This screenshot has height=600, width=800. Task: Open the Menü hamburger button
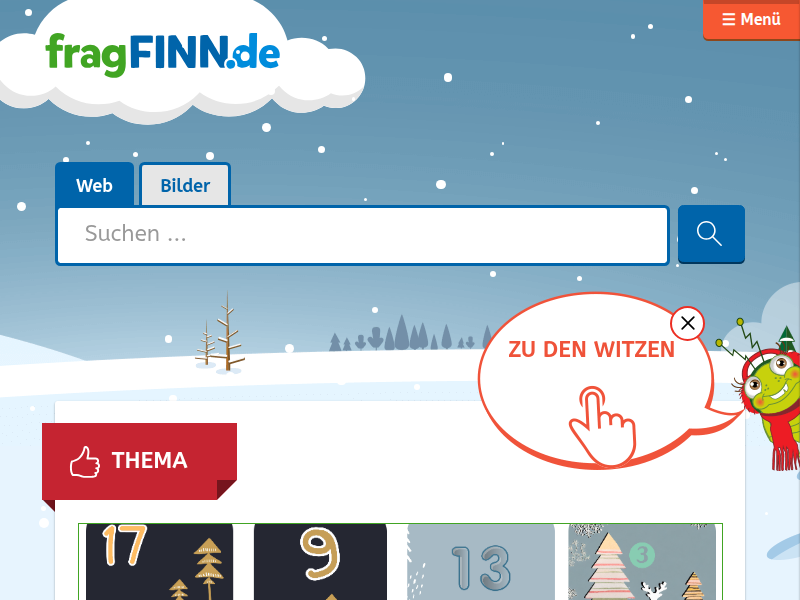coord(751,19)
